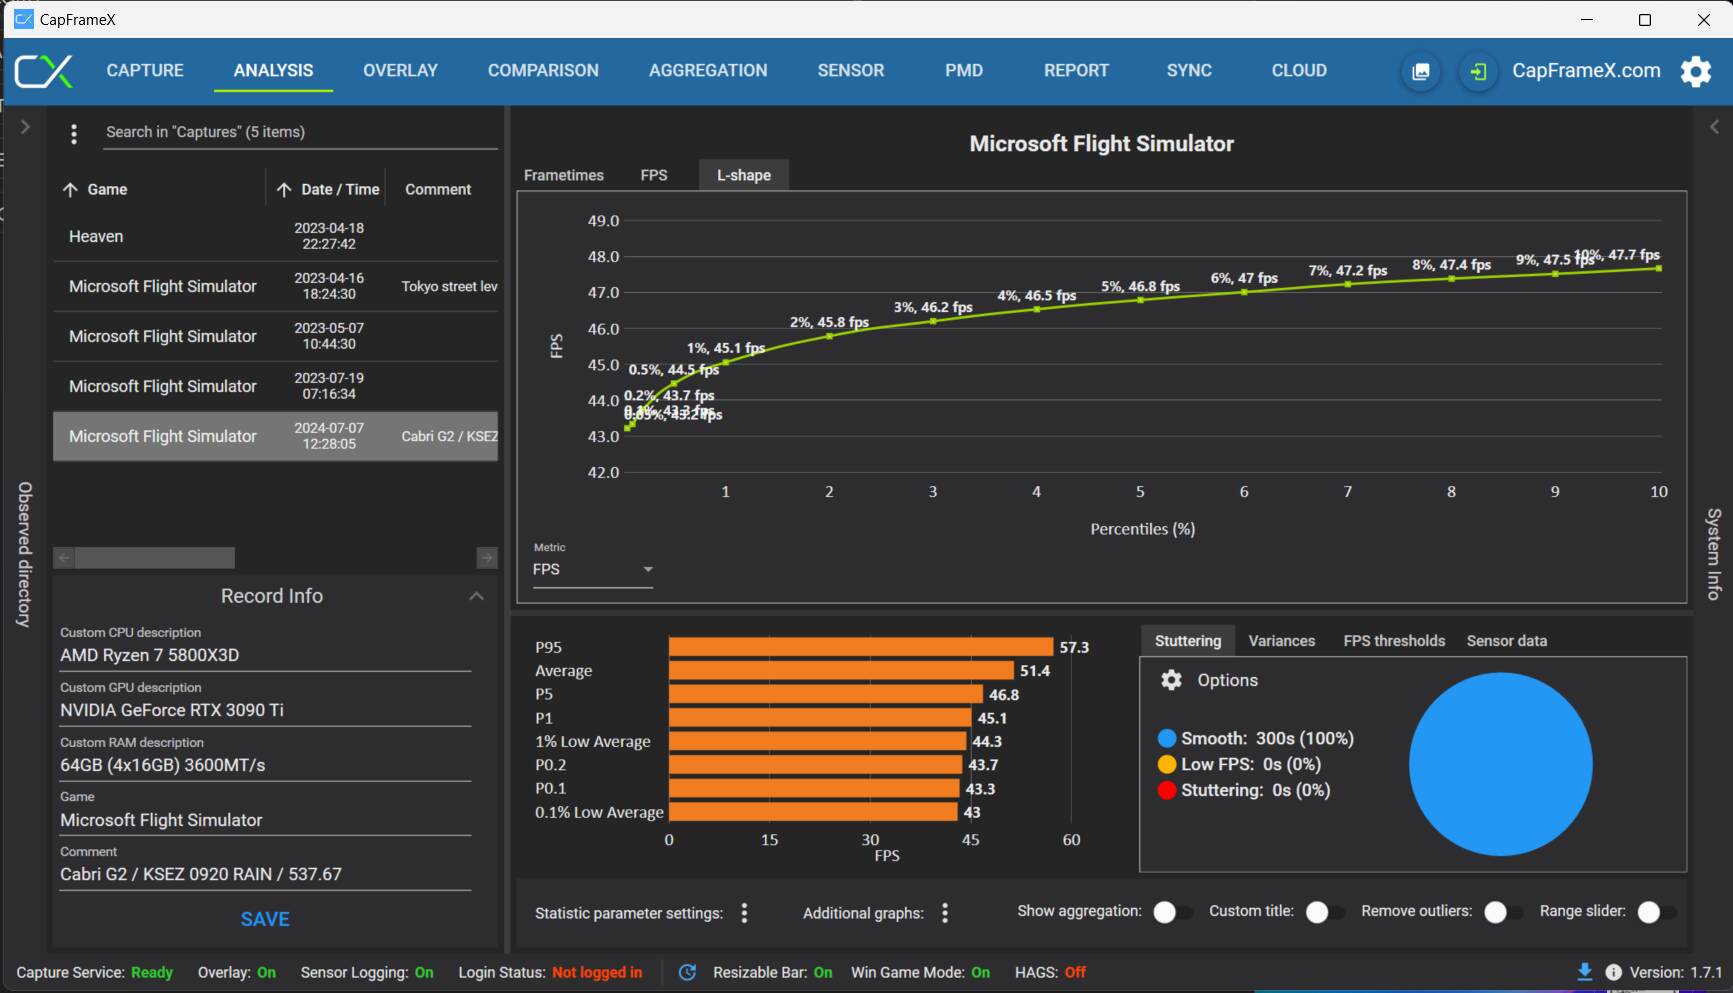Image resolution: width=1733 pixels, height=993 pixels.
Task: Open the screenshot folder icon in the header
Action: click(x=1421, y=72)
